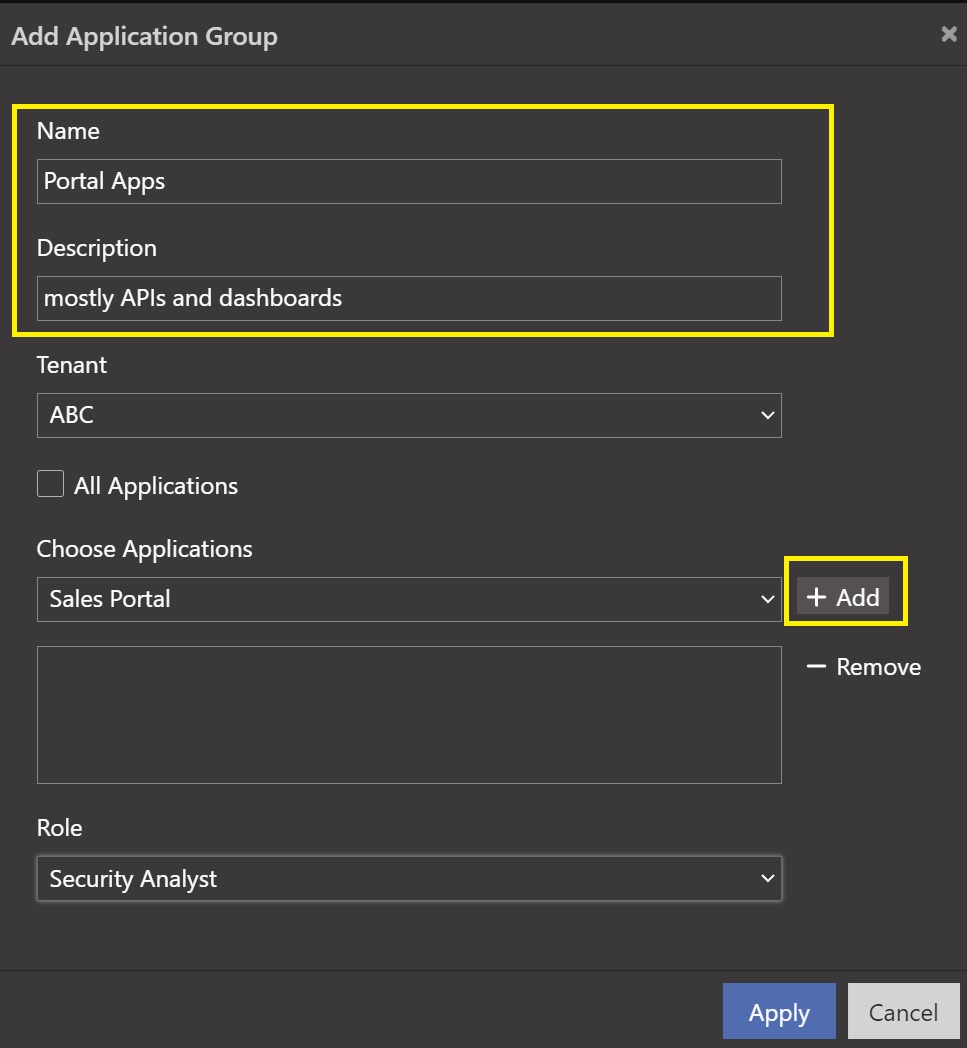Focus the Name field containing Portal Apps
This screenshot has width=967, height=1048.
[x=408, y=182]
